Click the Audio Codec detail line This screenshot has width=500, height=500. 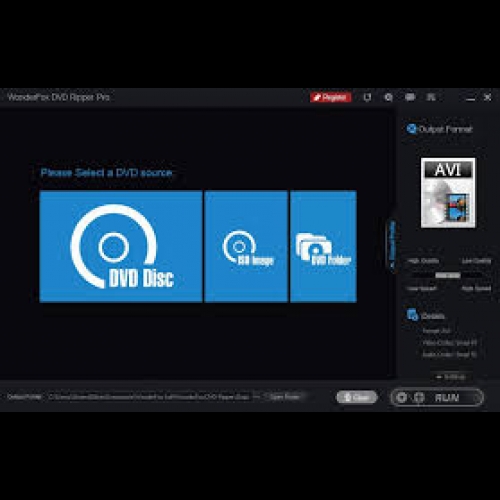(x=450, y=355)
